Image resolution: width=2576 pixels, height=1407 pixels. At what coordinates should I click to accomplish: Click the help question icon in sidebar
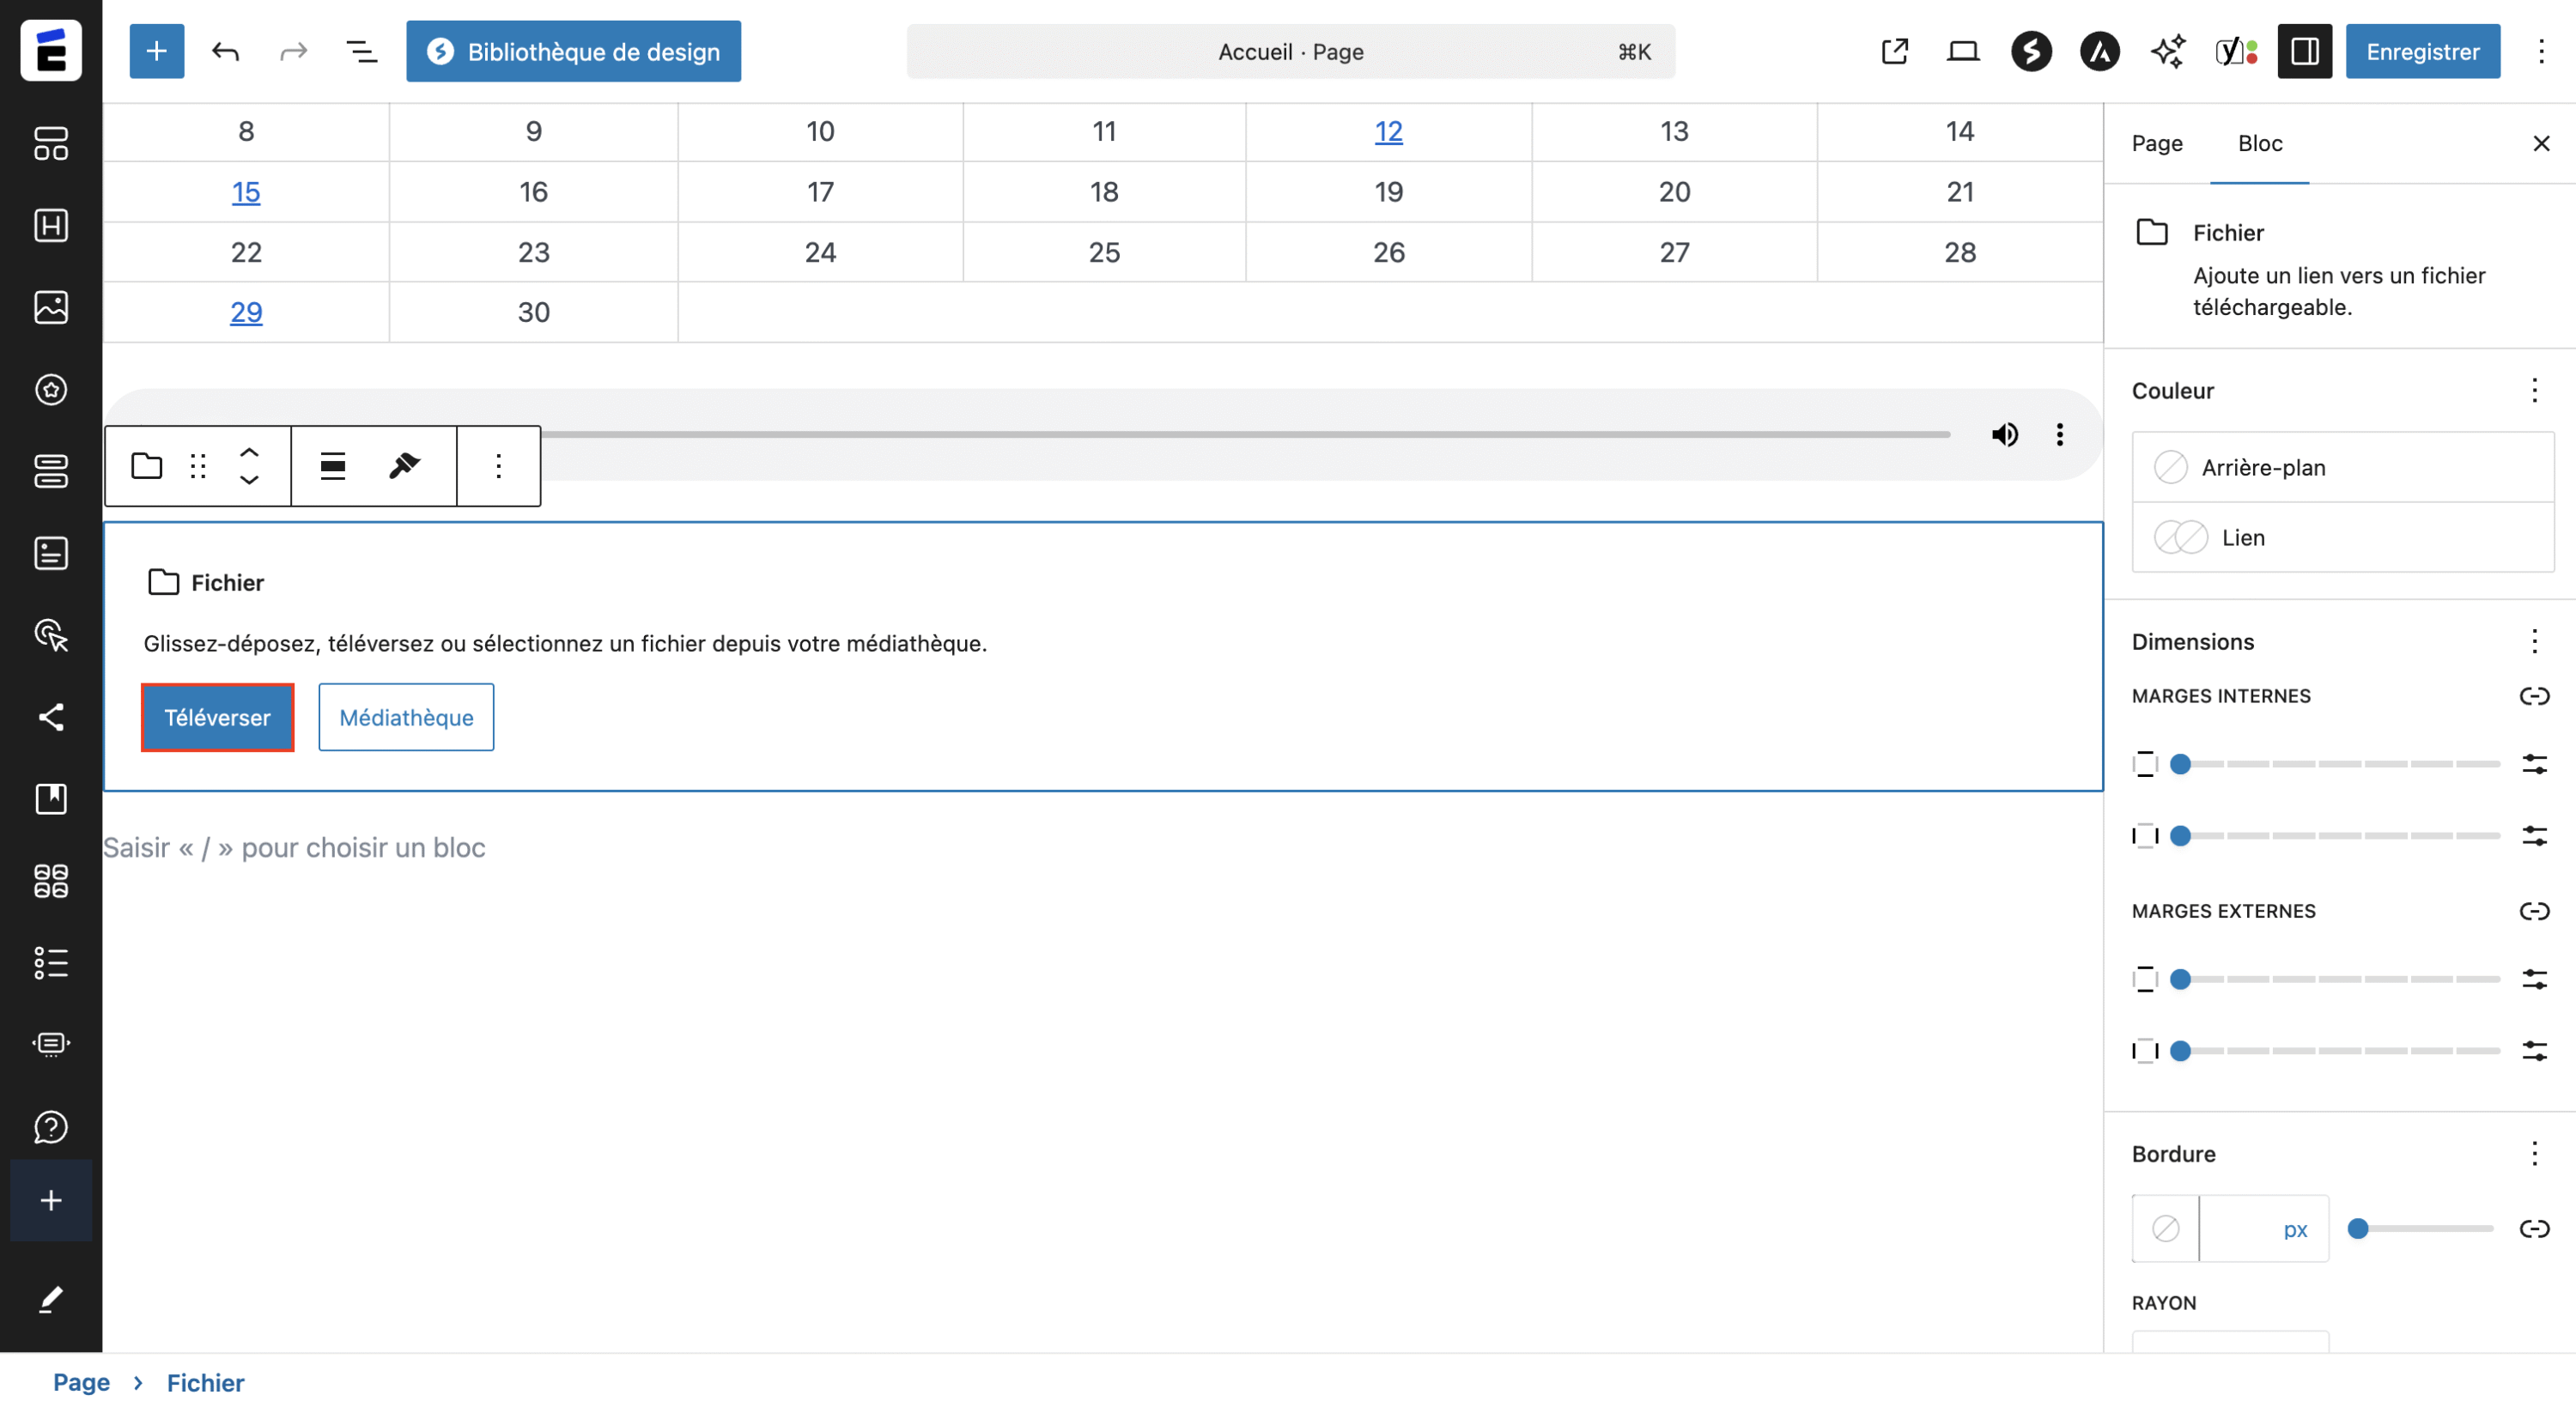(50, 1127)
